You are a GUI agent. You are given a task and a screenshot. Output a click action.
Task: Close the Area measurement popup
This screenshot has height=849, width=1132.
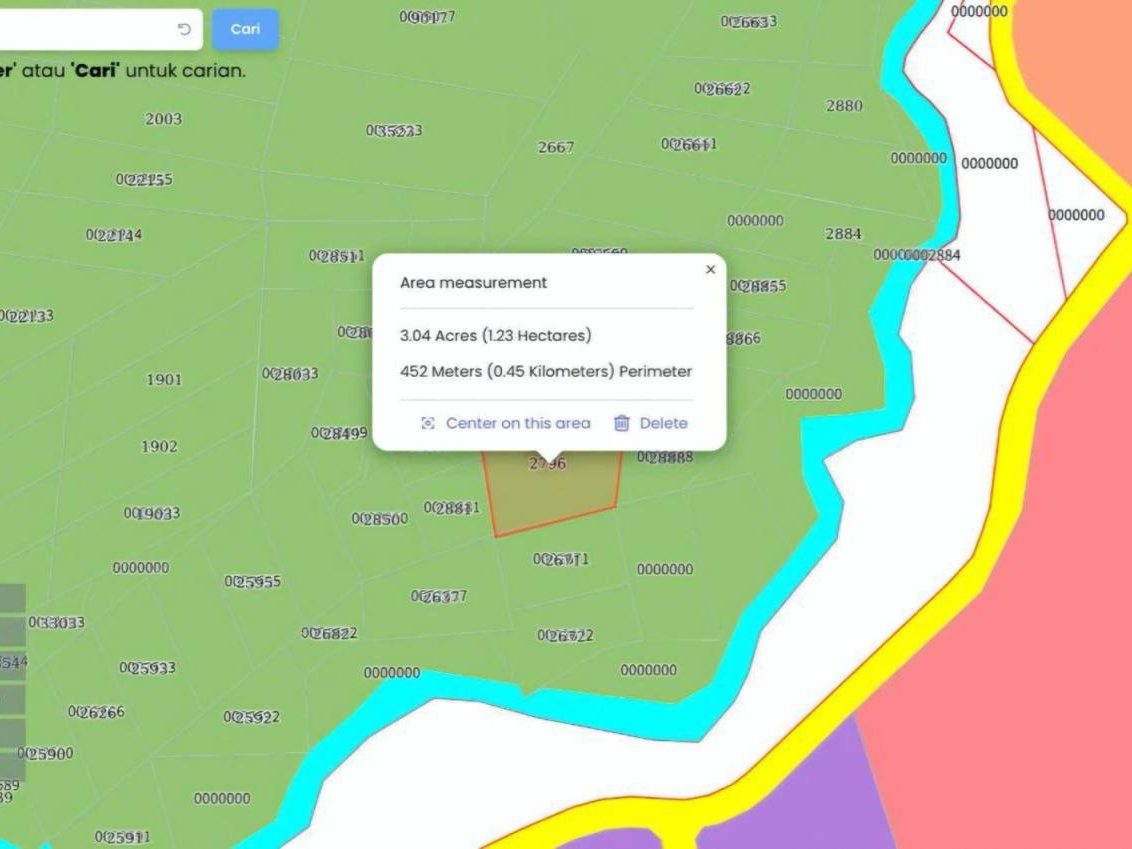click(710, 269)
